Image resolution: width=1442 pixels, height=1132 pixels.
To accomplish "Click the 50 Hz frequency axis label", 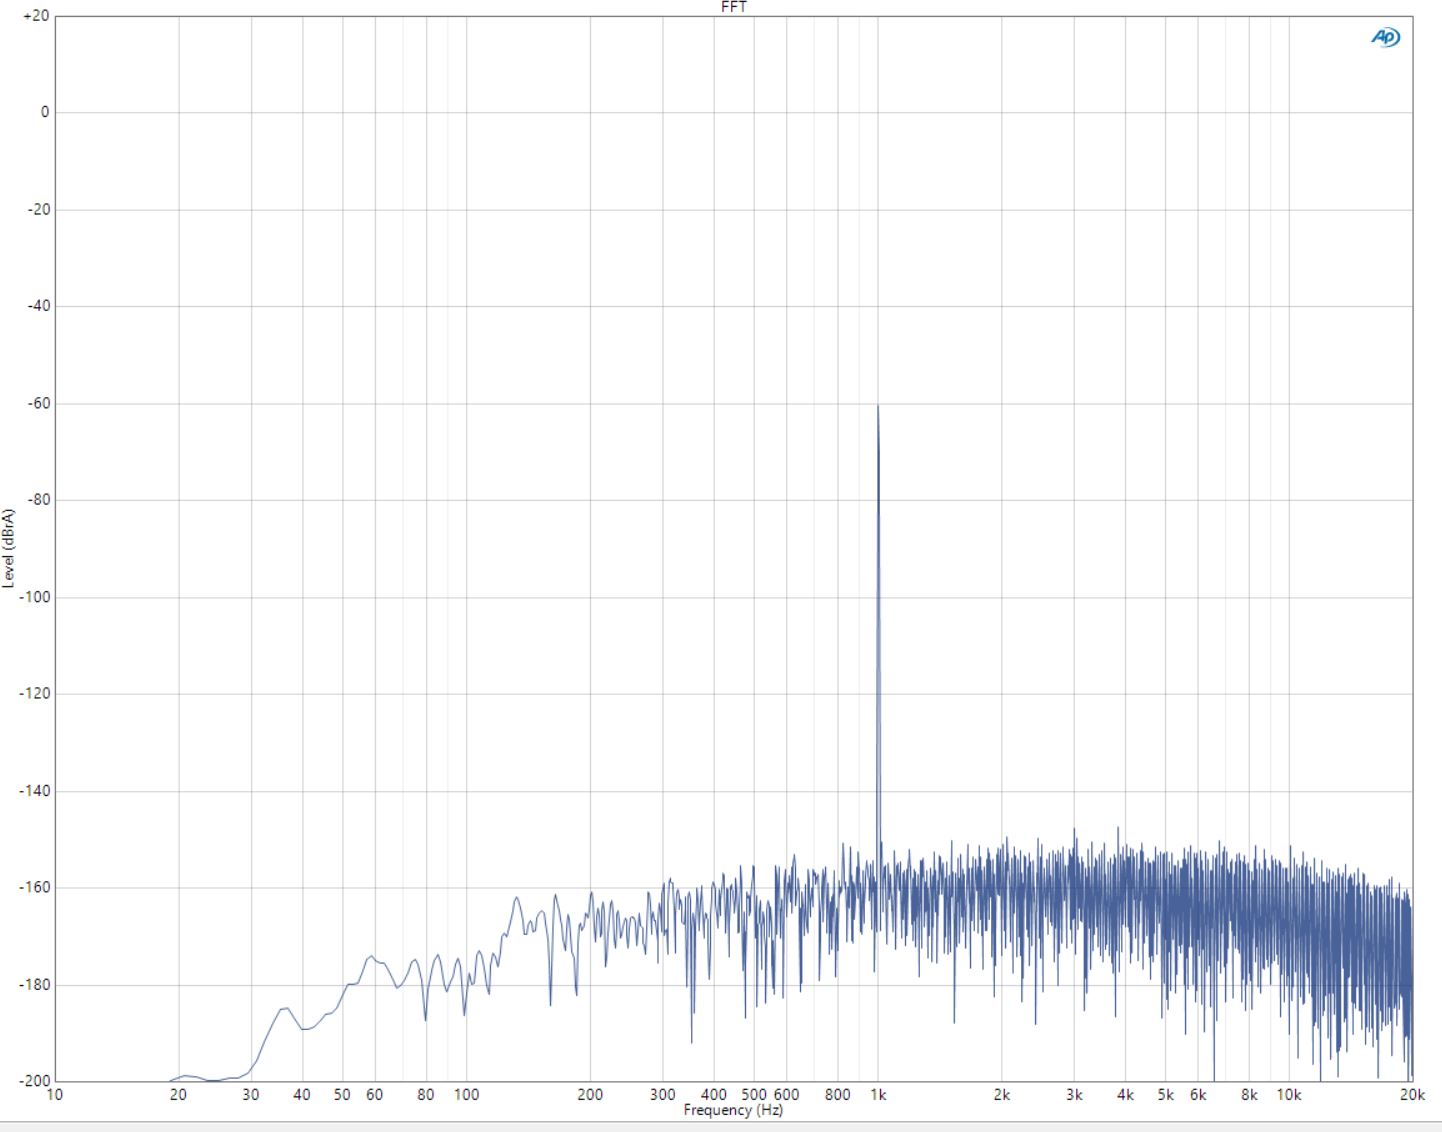I will [342, 1095].
